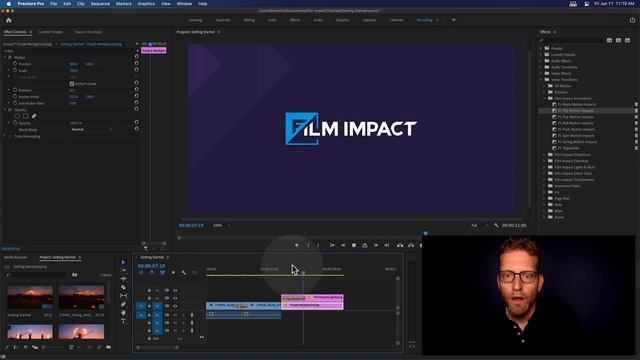Screen dimensions: 640x360
Task: Click the Effects panel search field
Action: pyautogui.click(x=571, y=40)
